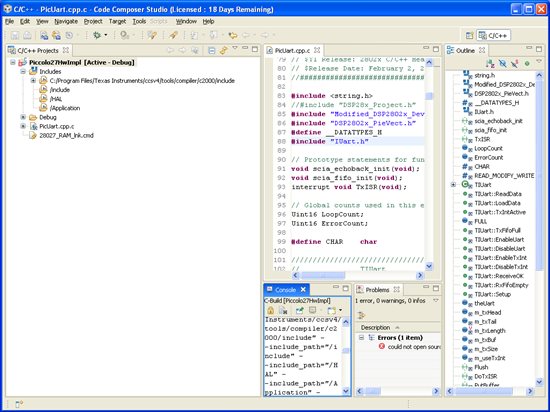
Task: Close the Console view
Action: pos(303,290)
